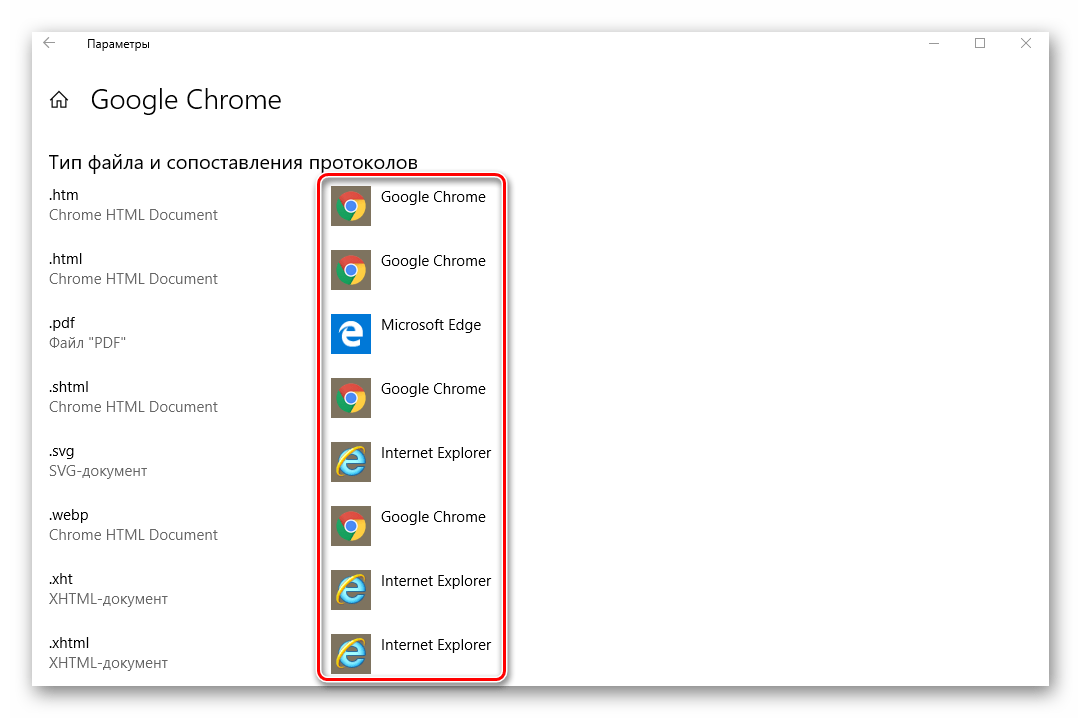Click 'Chrome HTML Document' under .webp
Image resolution: width=1081 pixels, height=718 pixels.
click(133, 535)
